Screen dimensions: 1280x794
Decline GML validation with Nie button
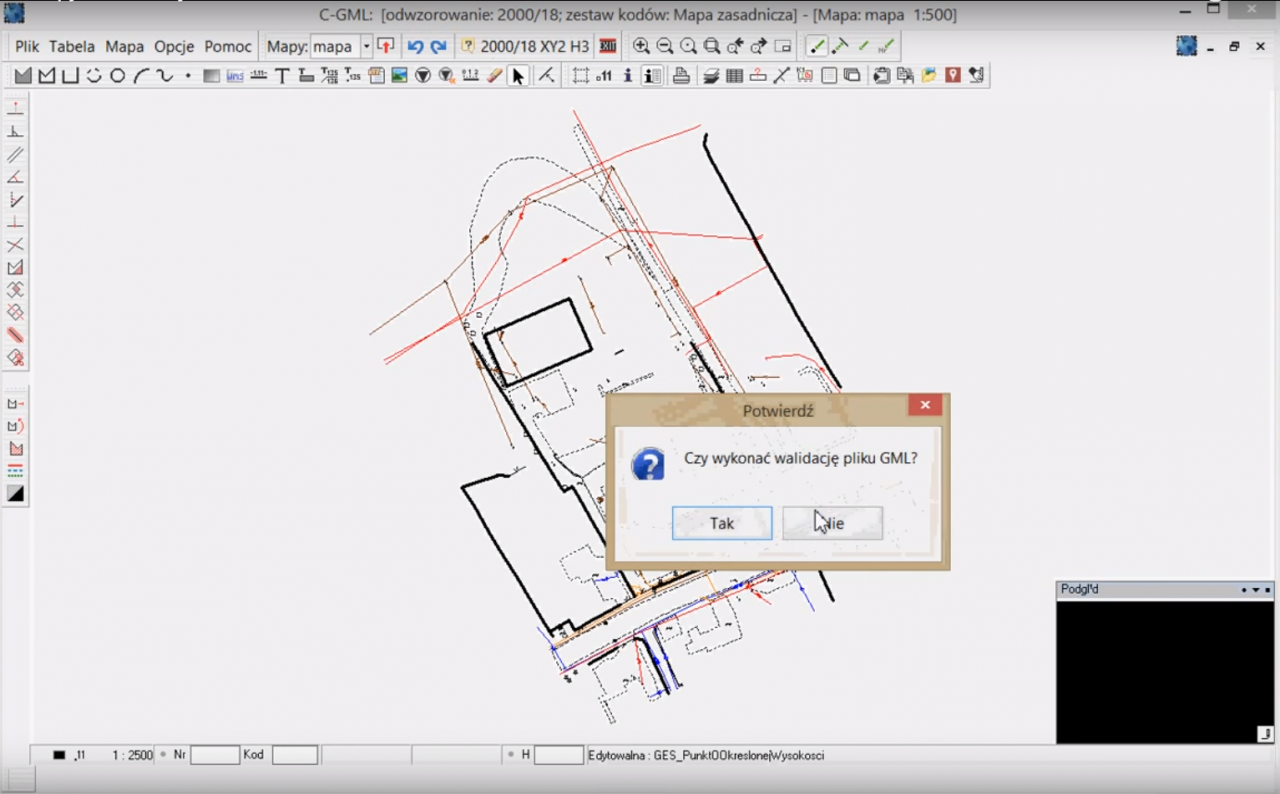coord(832,523)
